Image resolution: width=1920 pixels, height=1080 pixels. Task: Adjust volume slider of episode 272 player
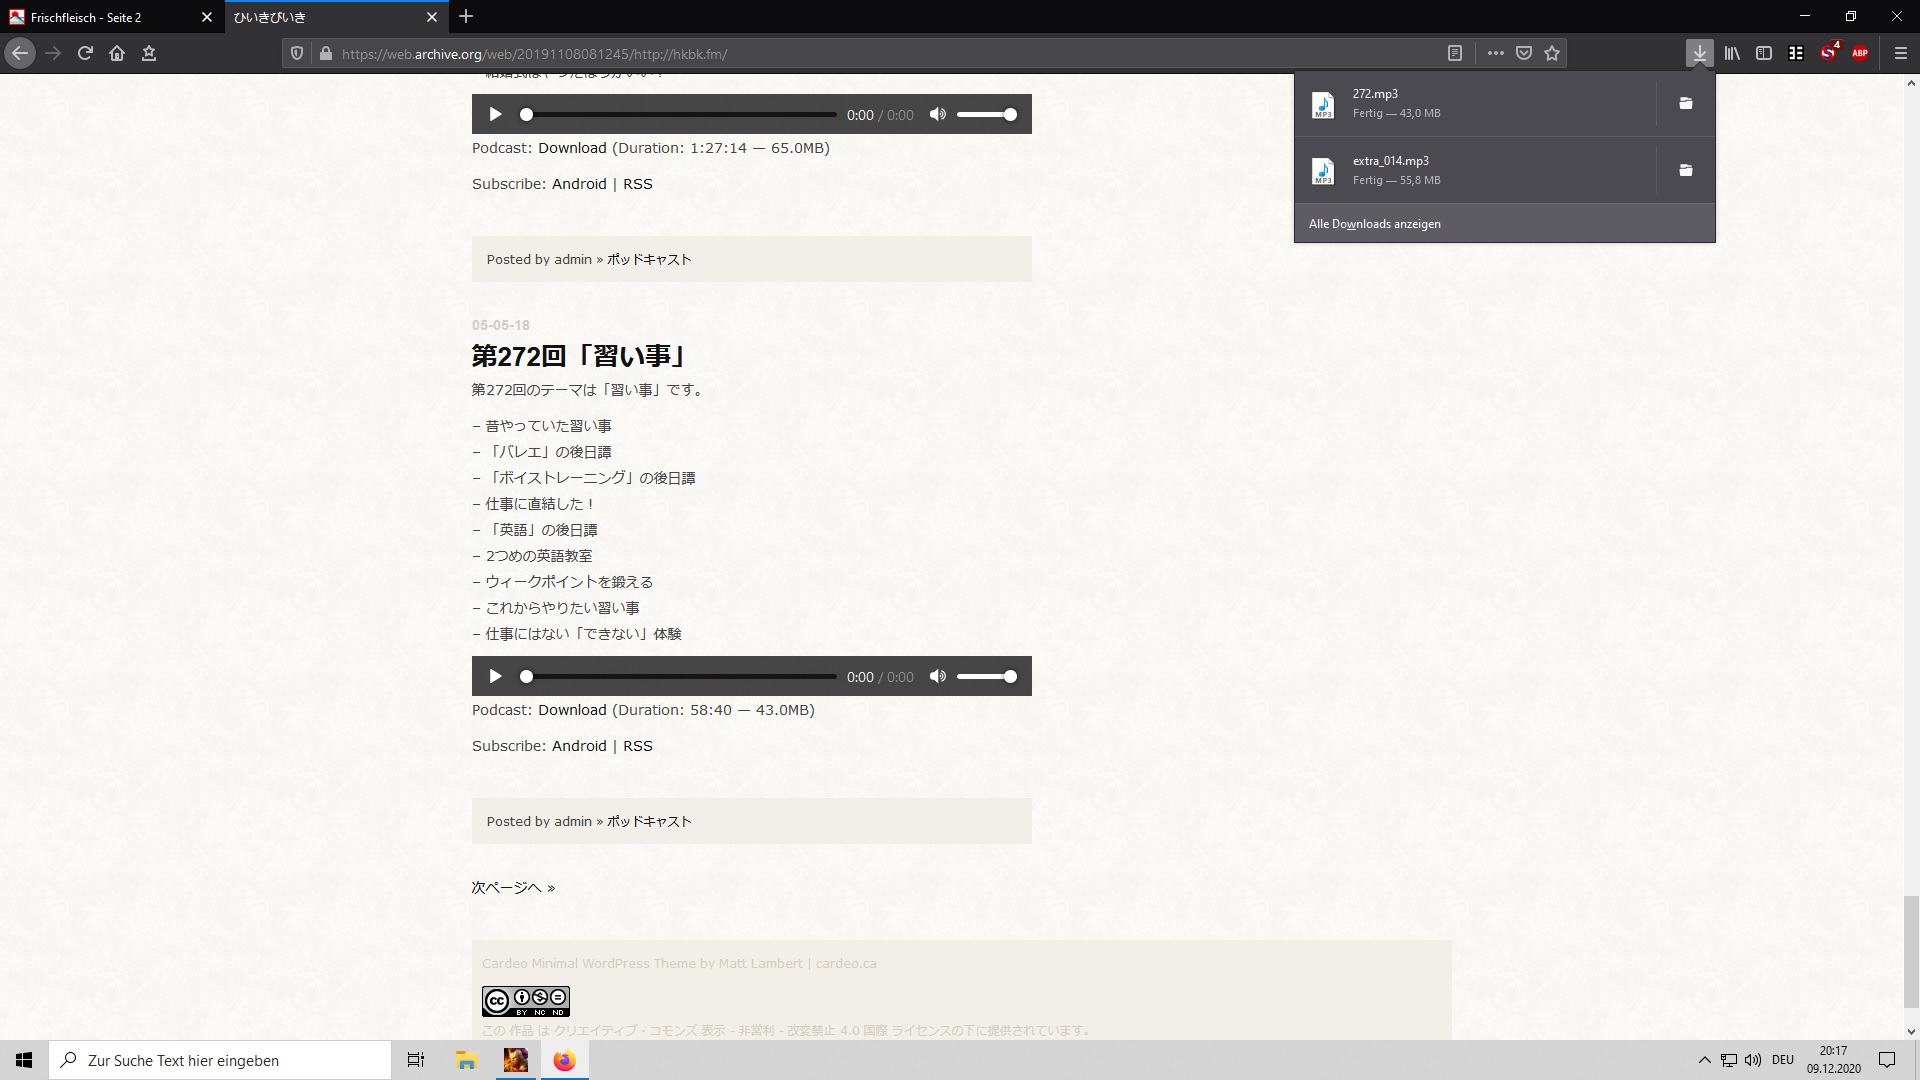point(986,677)
